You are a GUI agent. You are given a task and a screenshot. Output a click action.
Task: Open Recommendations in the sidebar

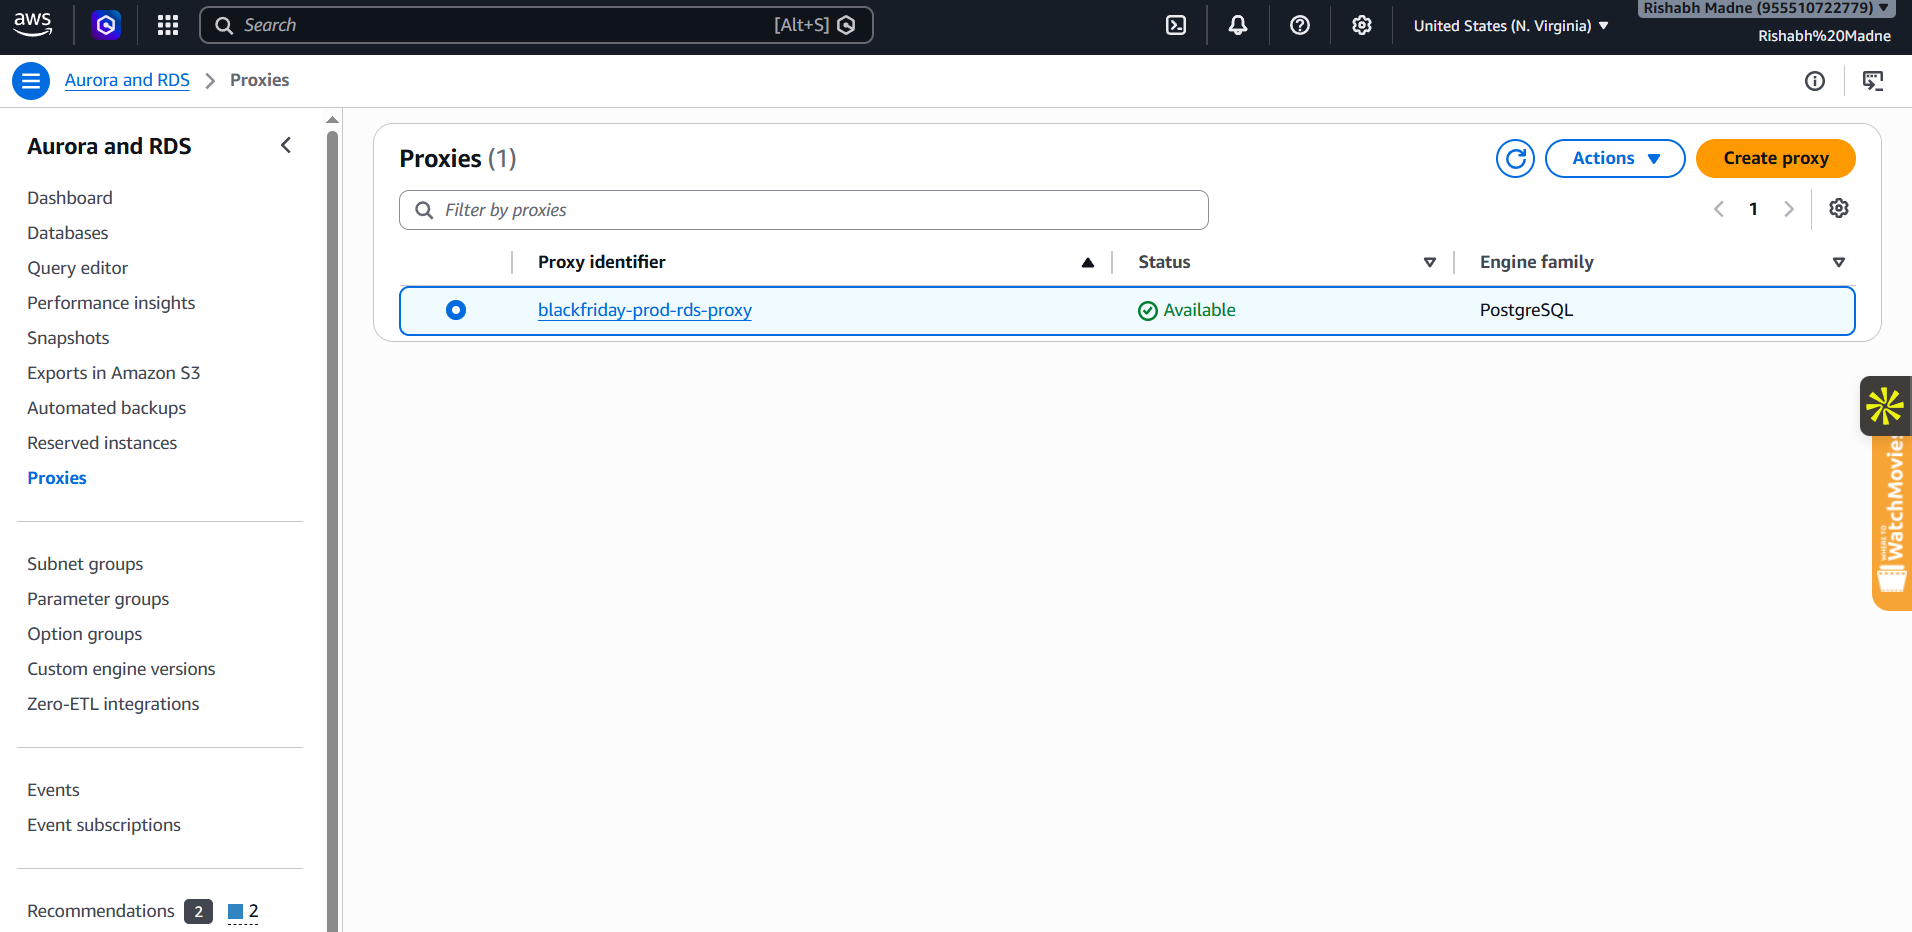click(x=101, y=911)
